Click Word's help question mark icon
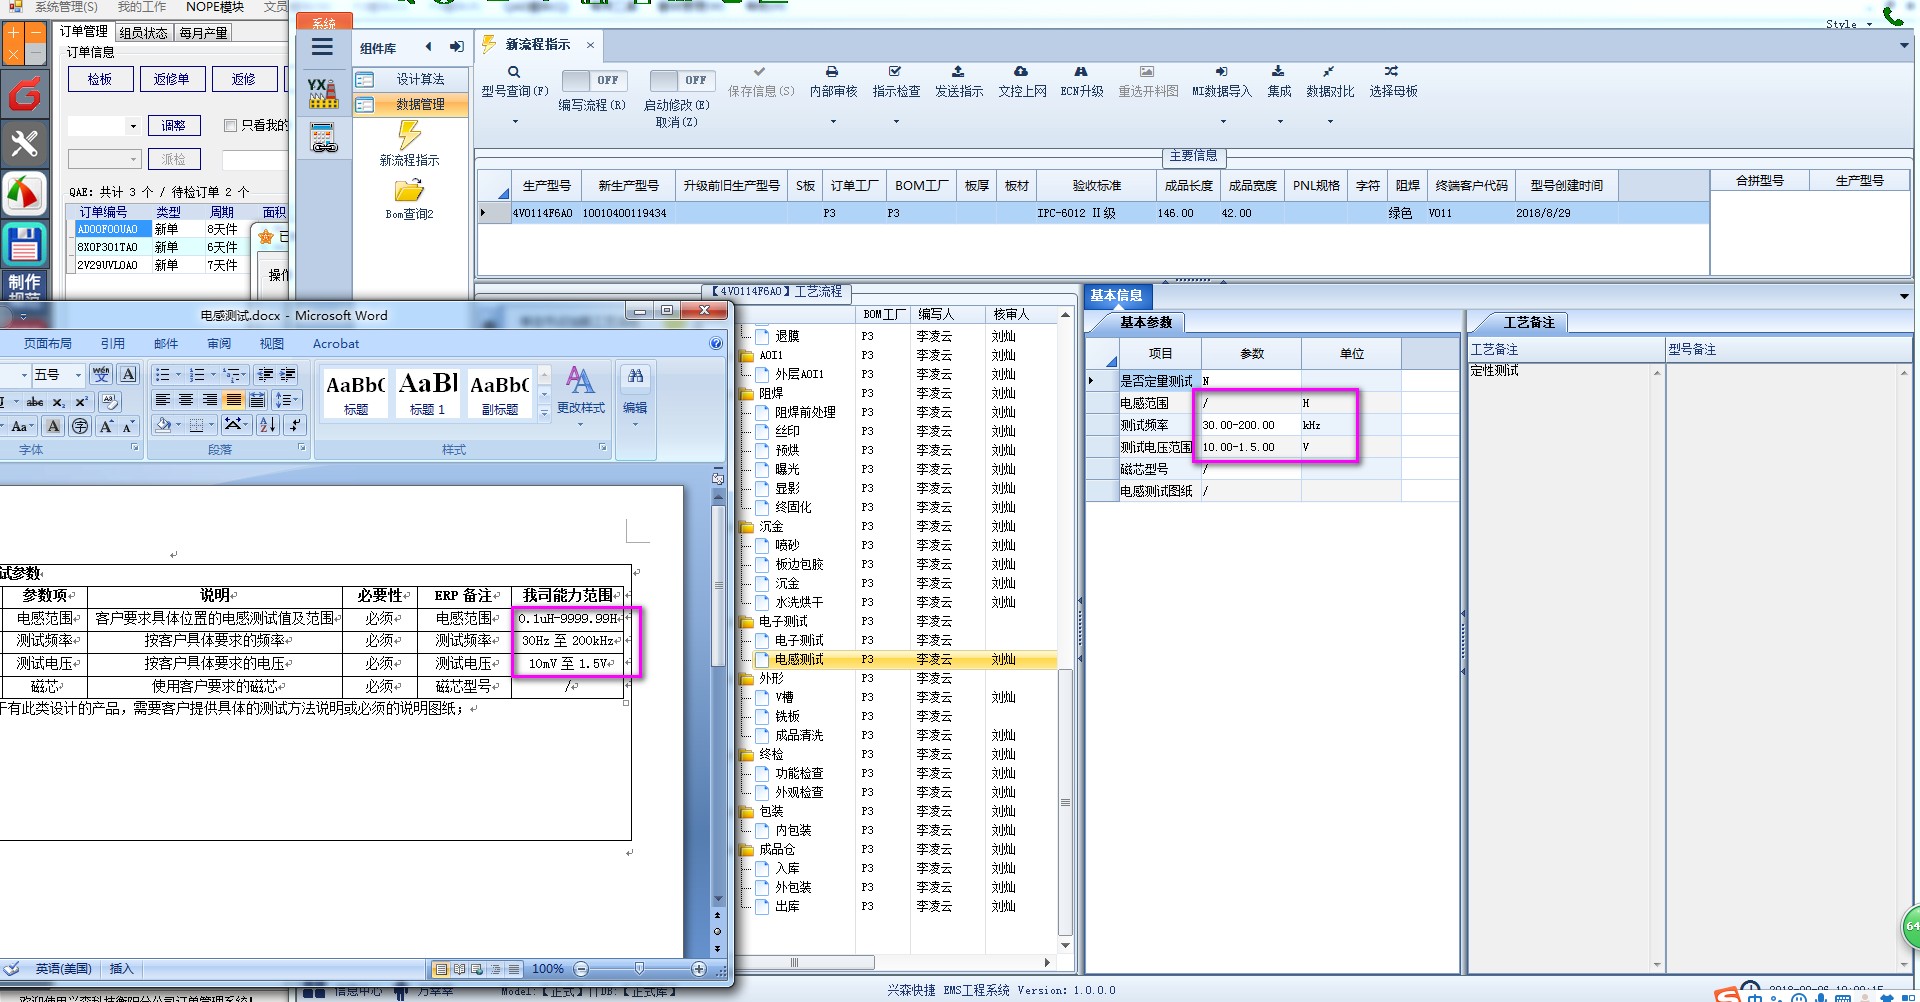 (716, 343)
